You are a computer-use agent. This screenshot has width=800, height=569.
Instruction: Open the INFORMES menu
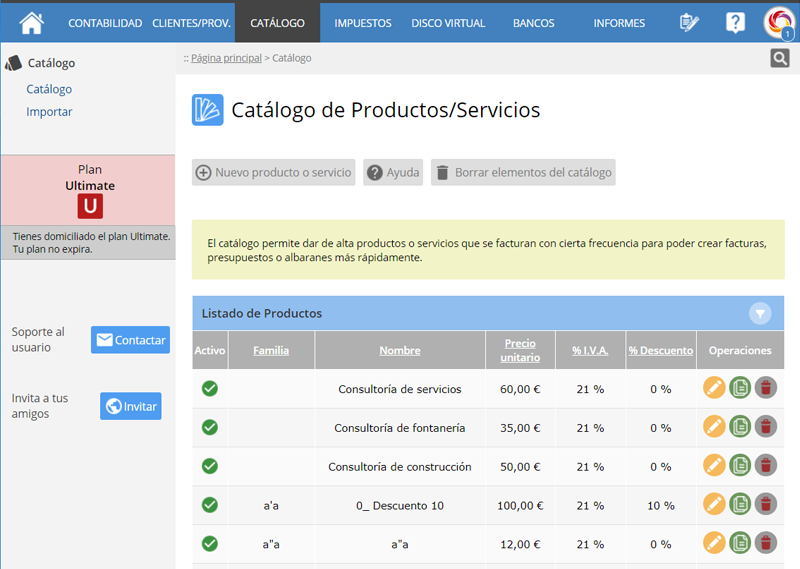[x=619, y=23]
